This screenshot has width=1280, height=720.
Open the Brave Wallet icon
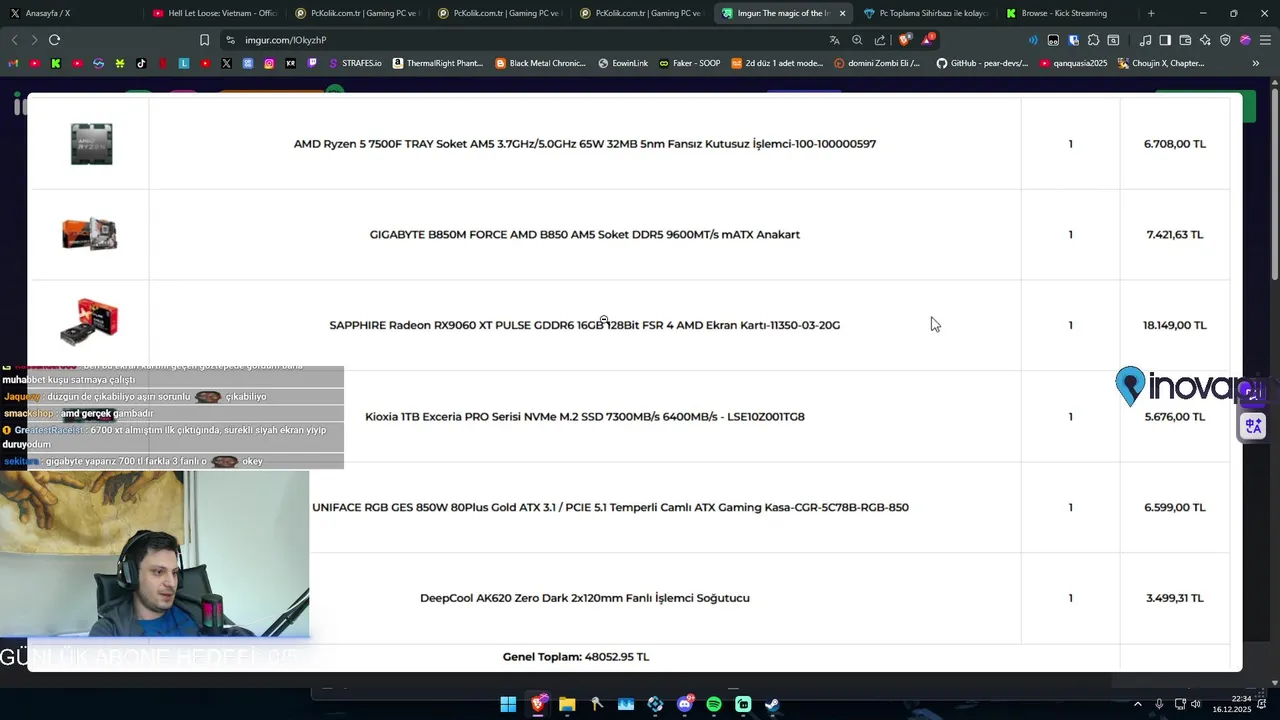tap(1185, 40)
